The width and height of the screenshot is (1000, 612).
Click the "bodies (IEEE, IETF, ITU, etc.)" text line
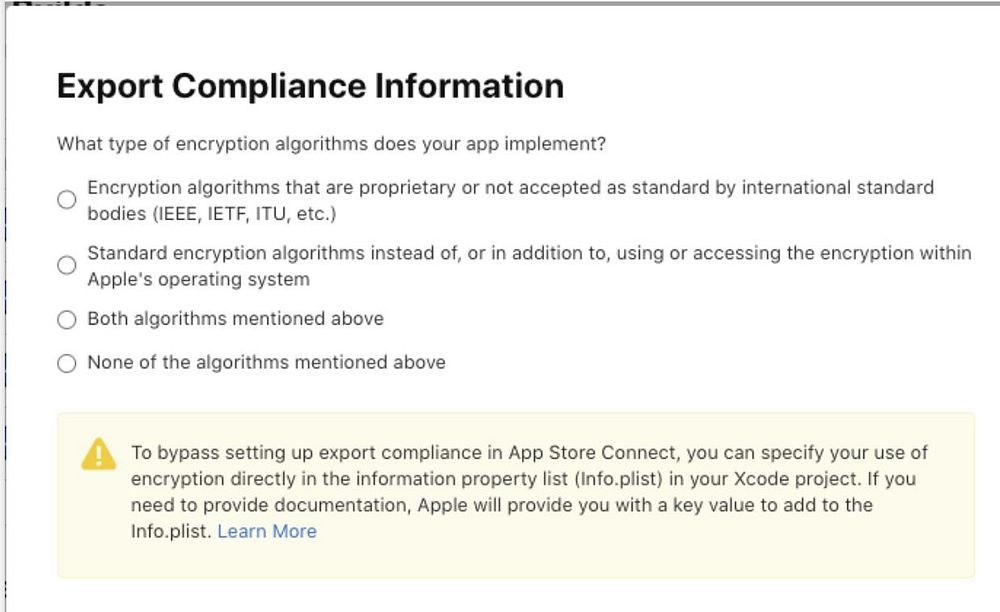(212, 214)
